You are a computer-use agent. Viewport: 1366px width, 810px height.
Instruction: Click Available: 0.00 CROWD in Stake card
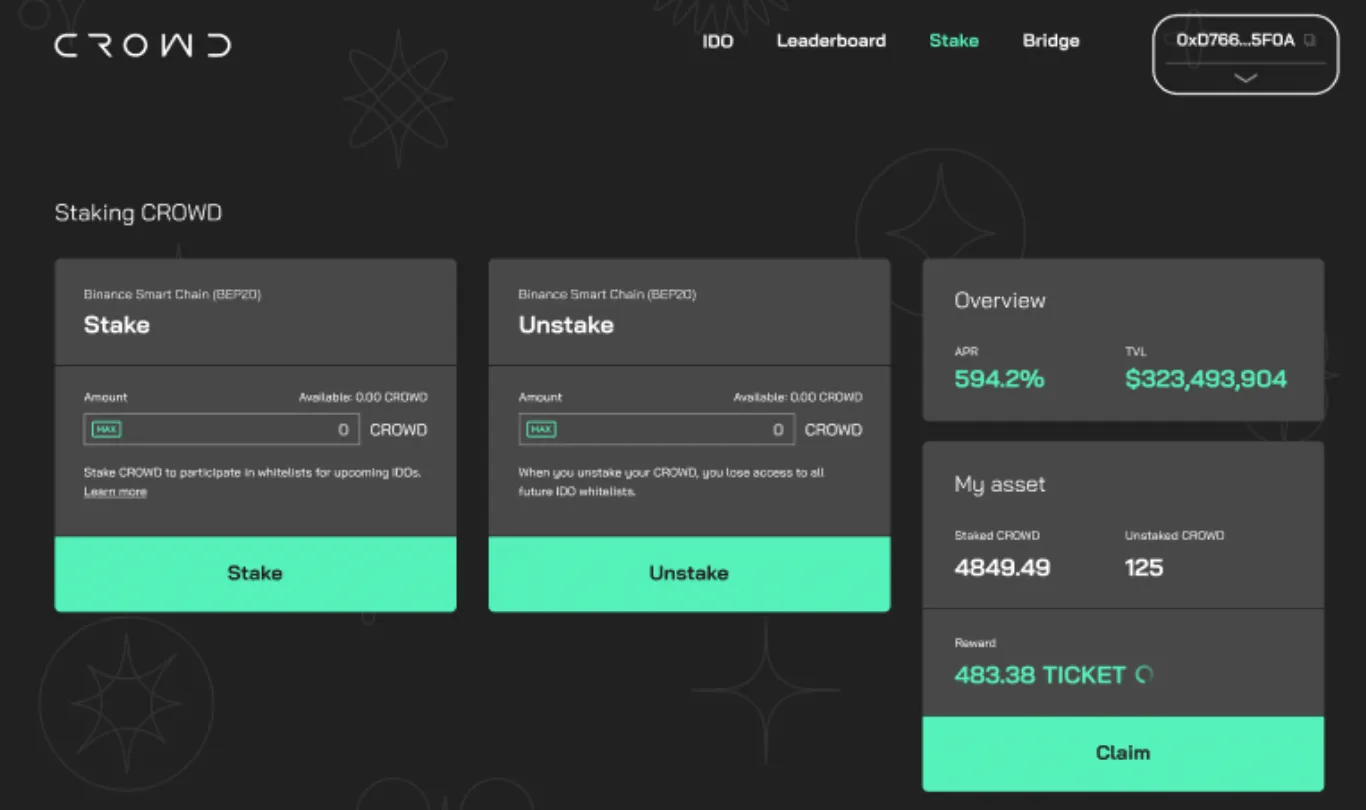(x=363, y=397)
